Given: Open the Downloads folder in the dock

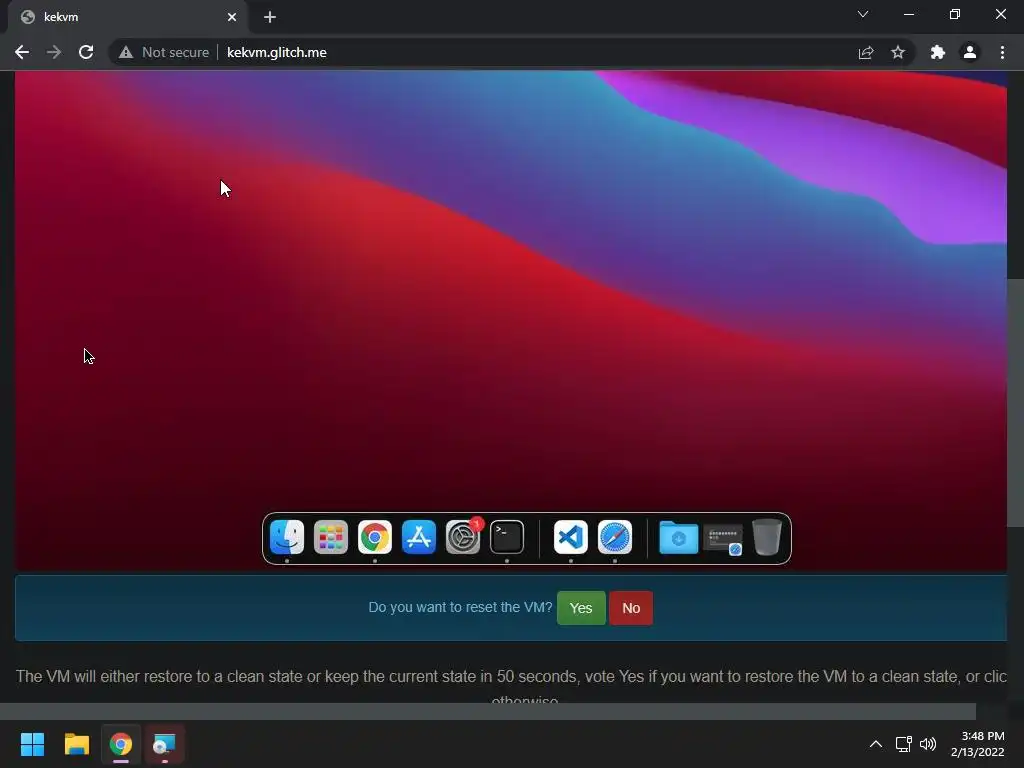Looking at the screenshot, I should [679, 537].
